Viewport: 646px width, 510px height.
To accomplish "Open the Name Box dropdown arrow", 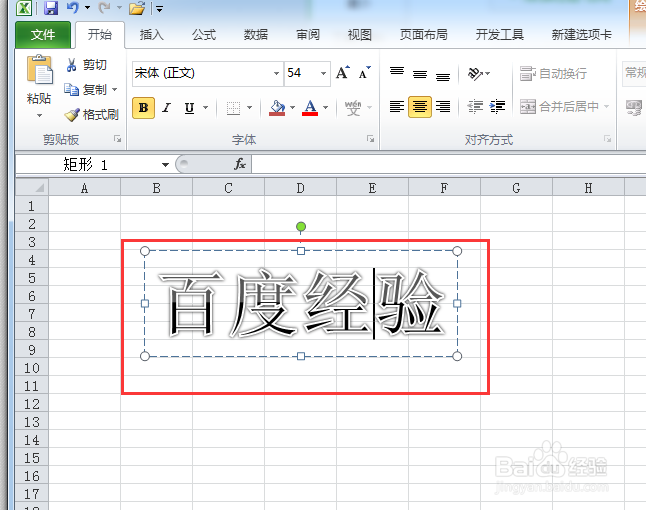I will (165, 165).
